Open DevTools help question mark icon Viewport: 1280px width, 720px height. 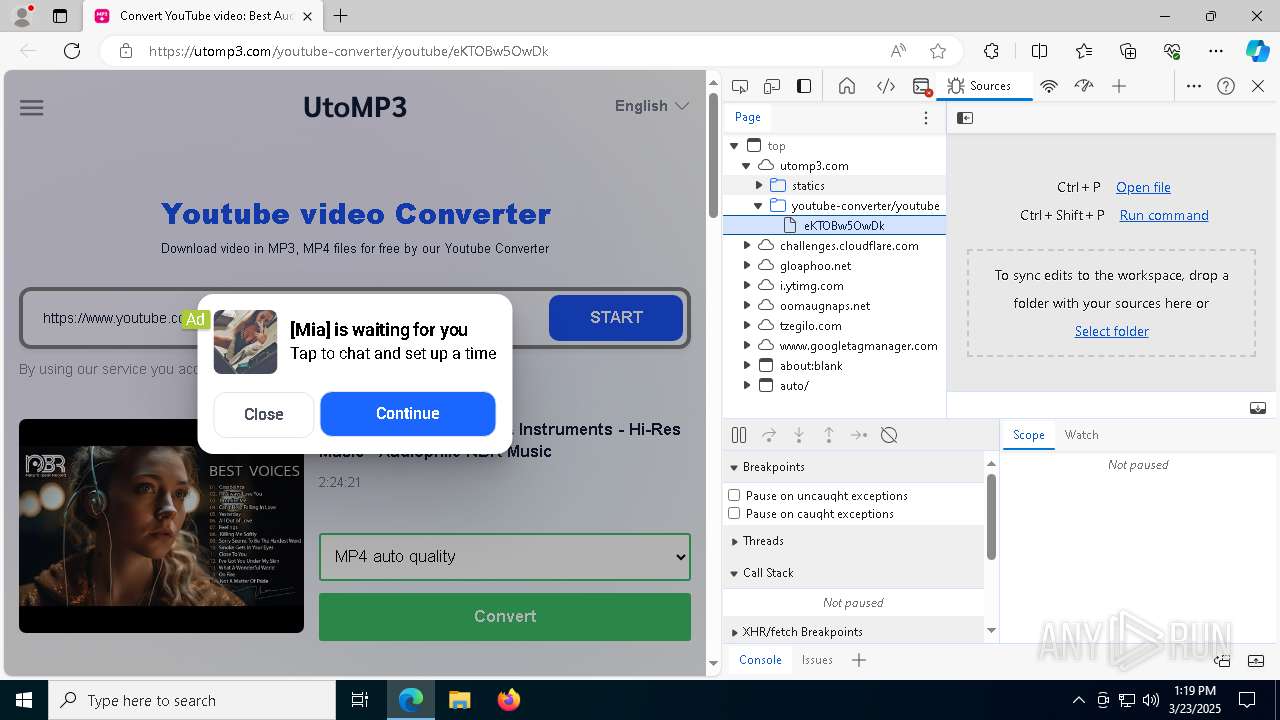(1226, 86)
